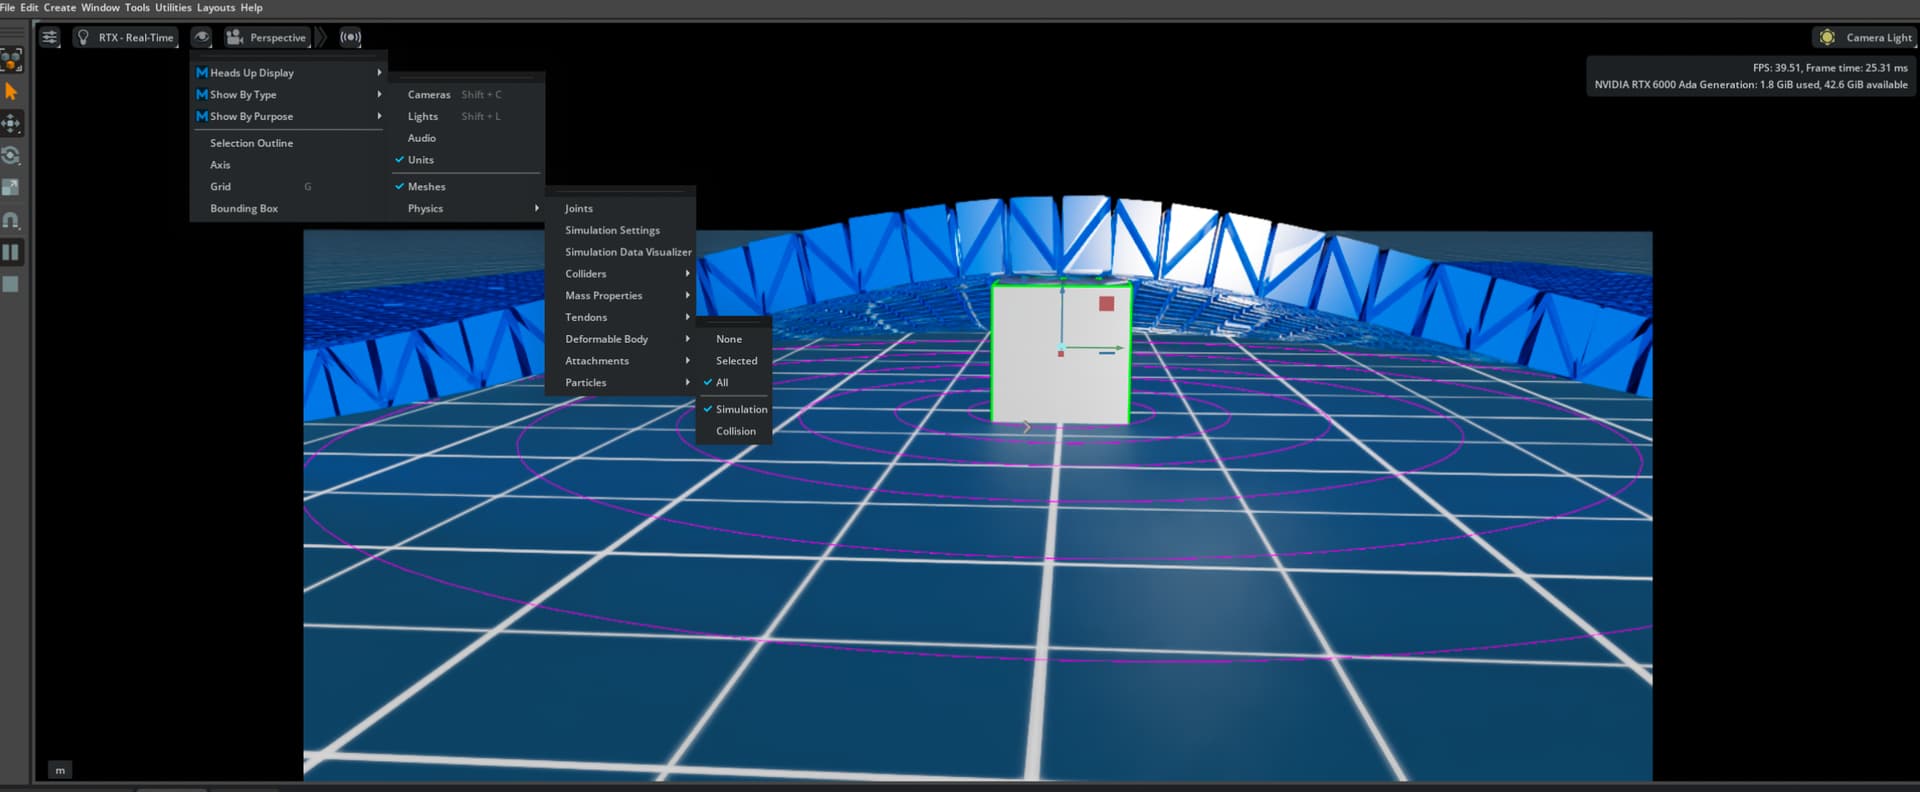Expand the Particles submenu
Screen dimensions: 1920x792
pos(620,383)
